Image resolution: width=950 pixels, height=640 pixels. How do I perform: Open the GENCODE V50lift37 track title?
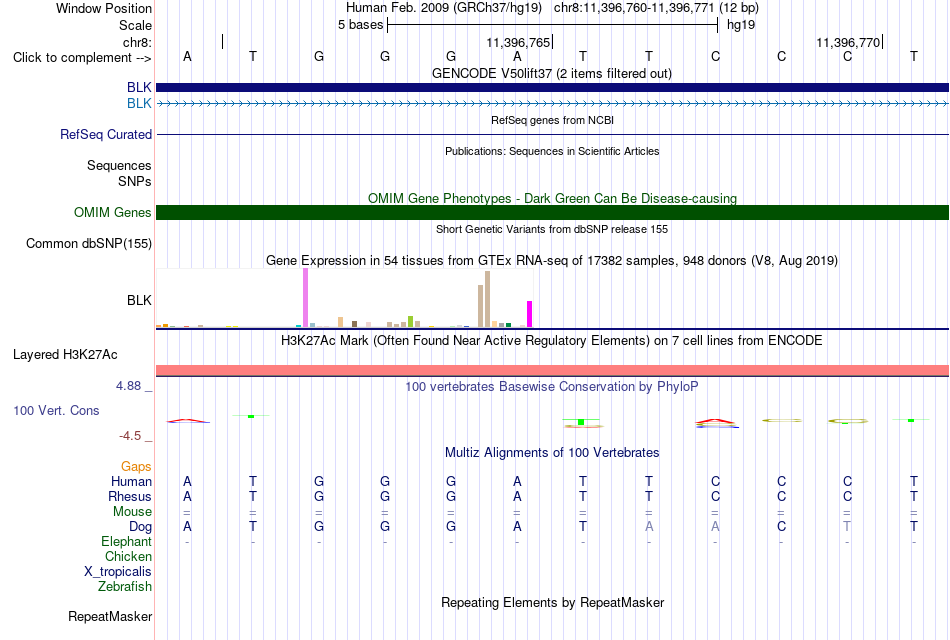click(x=551, y=73)
